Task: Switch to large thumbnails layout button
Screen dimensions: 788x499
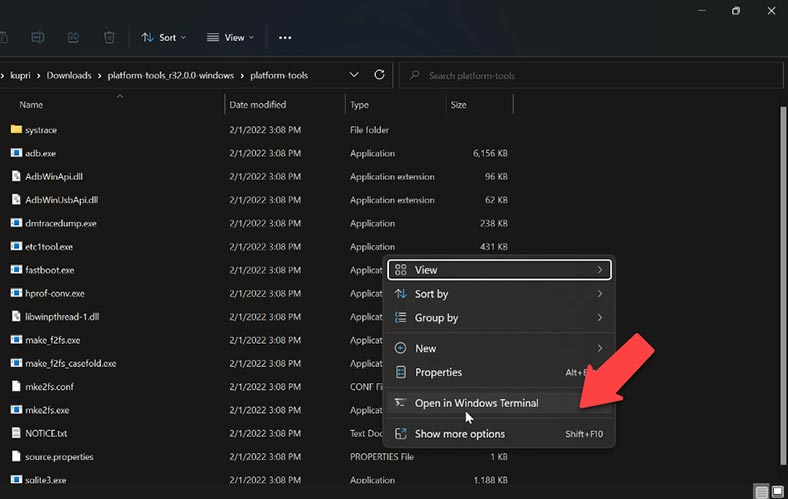Action: [777, 491]
